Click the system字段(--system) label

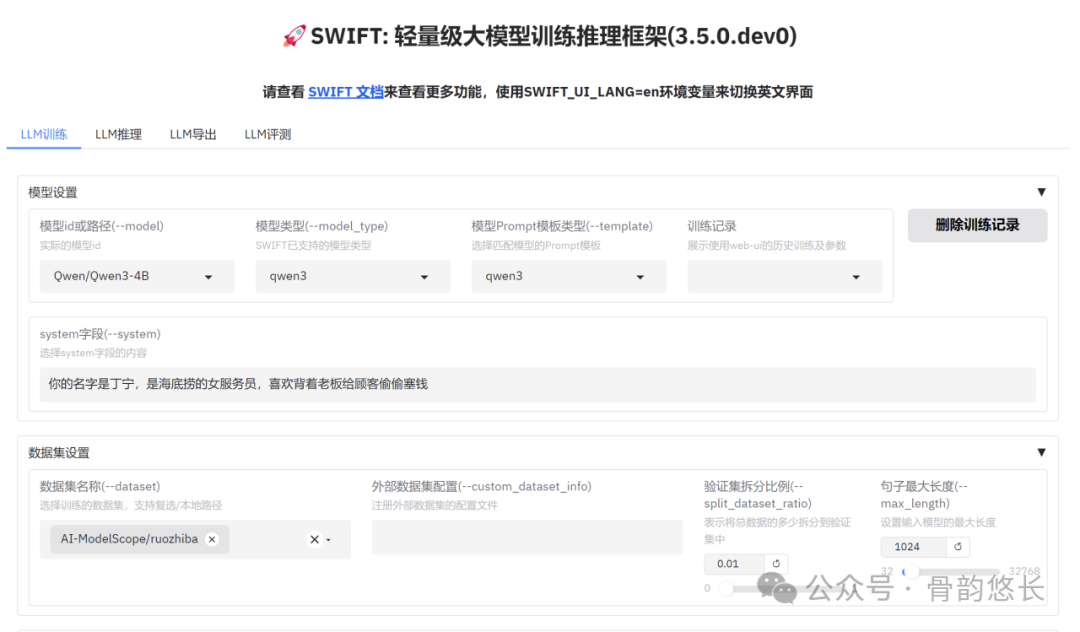coord(100,334)
